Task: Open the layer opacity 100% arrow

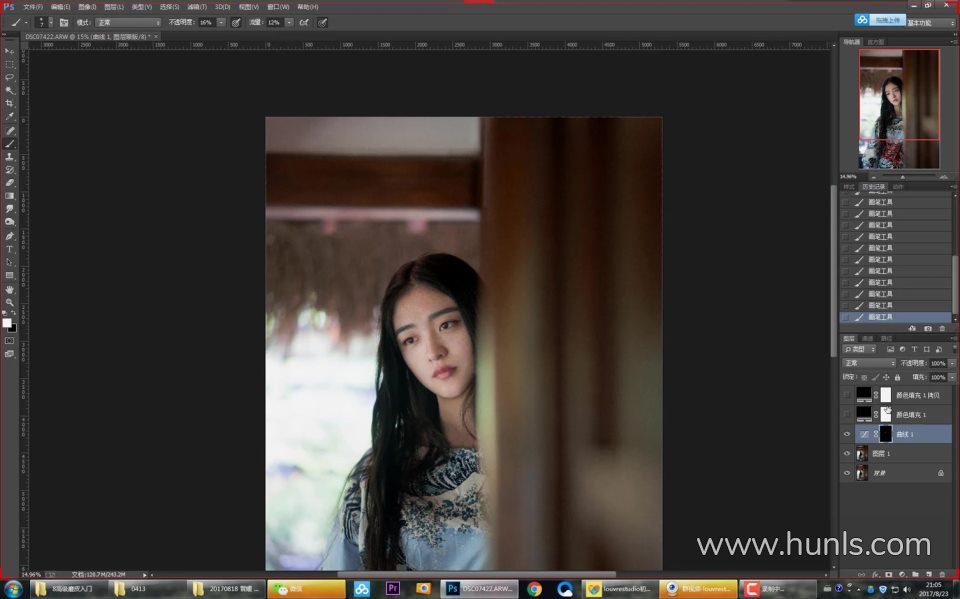Action: 952,363
